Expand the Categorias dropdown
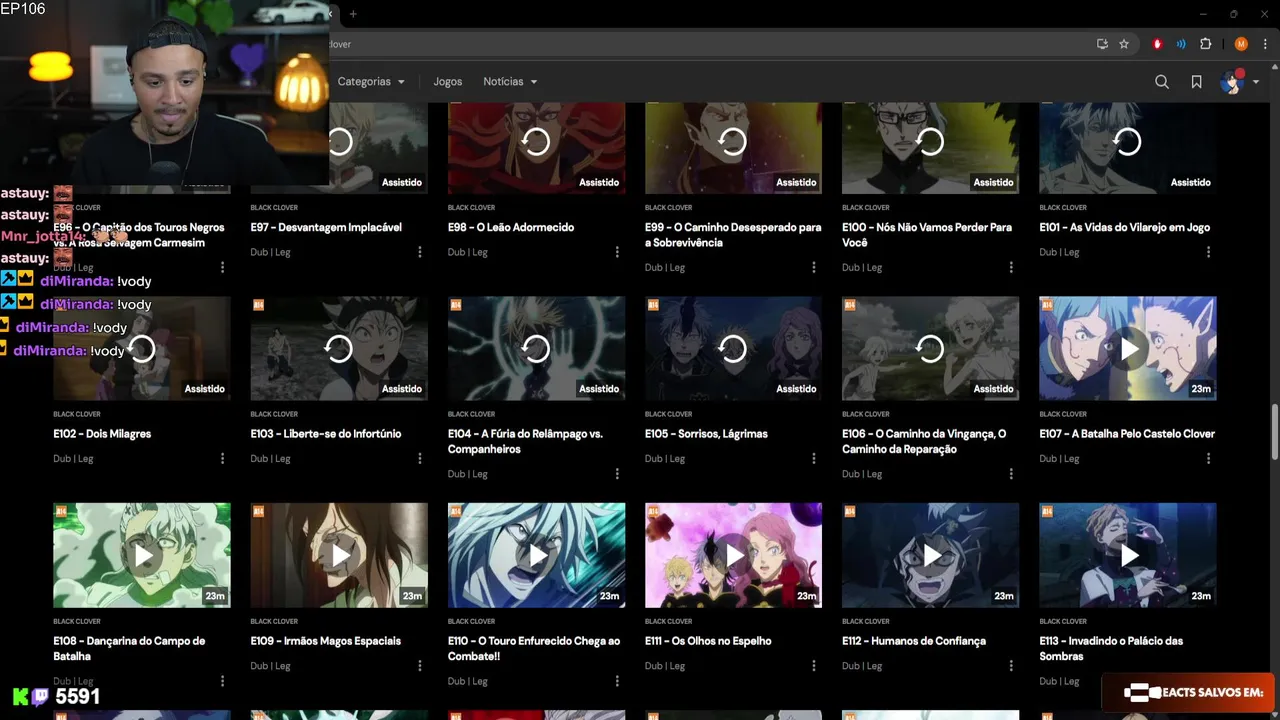The height and width of the screenshot is (720, 1280). pos(371,82)
